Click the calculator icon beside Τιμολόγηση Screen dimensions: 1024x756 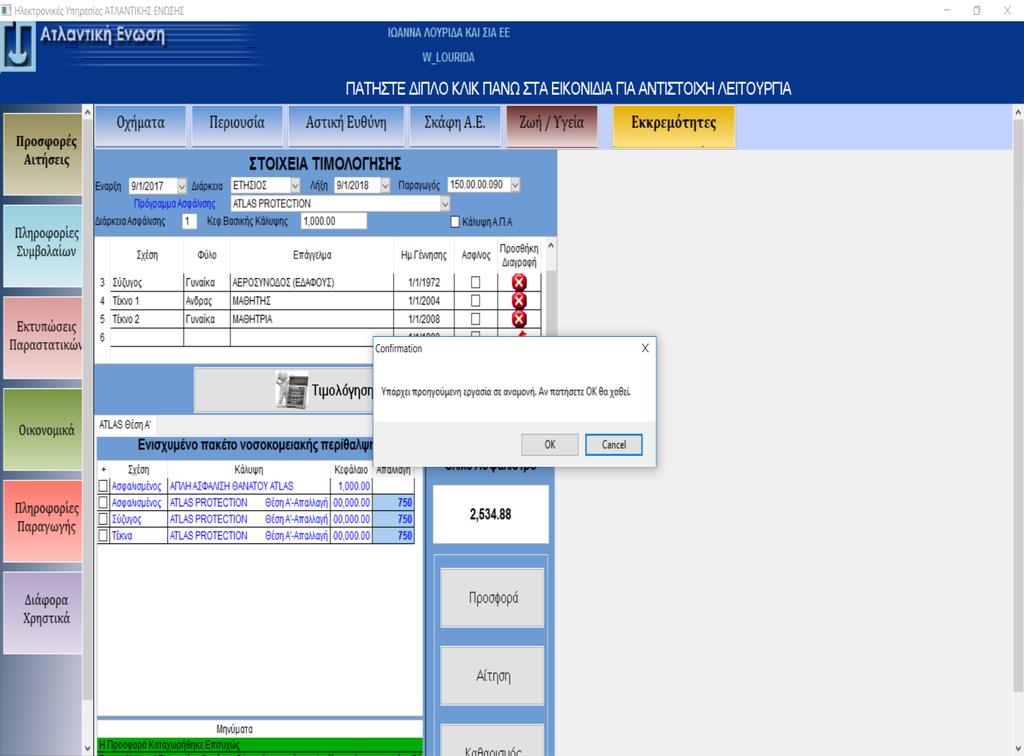pos(292,390)
